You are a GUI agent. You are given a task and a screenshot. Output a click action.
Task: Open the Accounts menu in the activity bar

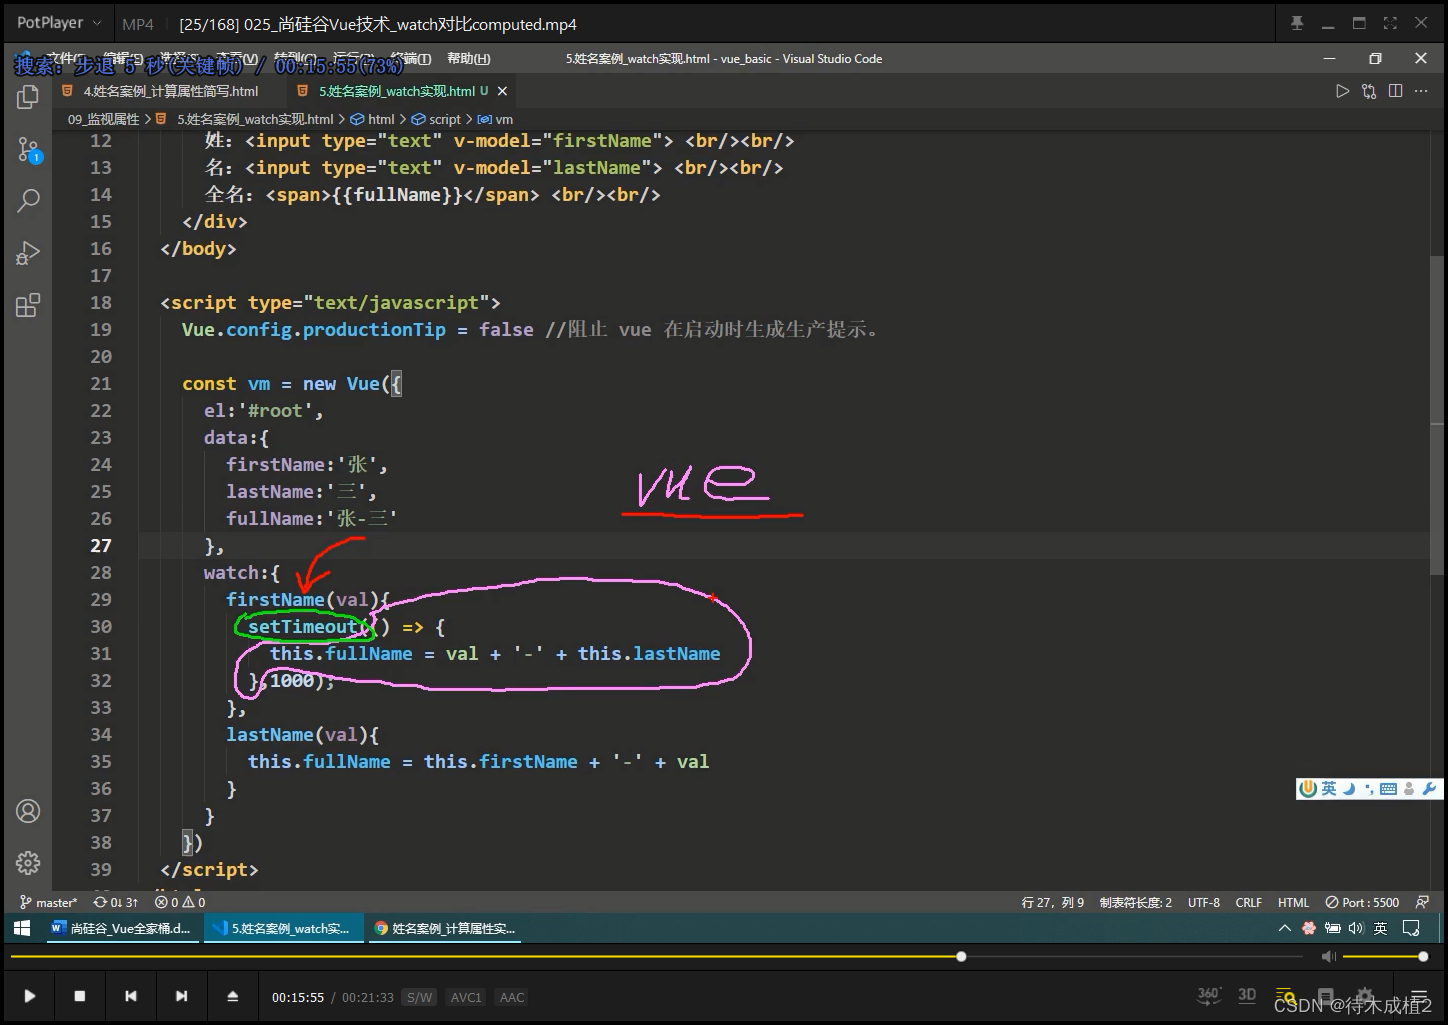pyautogui.click(x=28, y=811)
